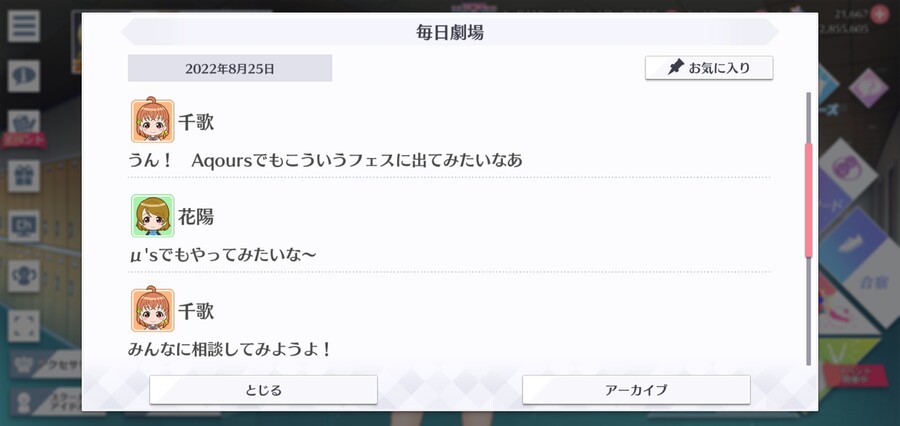Click the pink scrollbar thumb

[x=809, y=200]
